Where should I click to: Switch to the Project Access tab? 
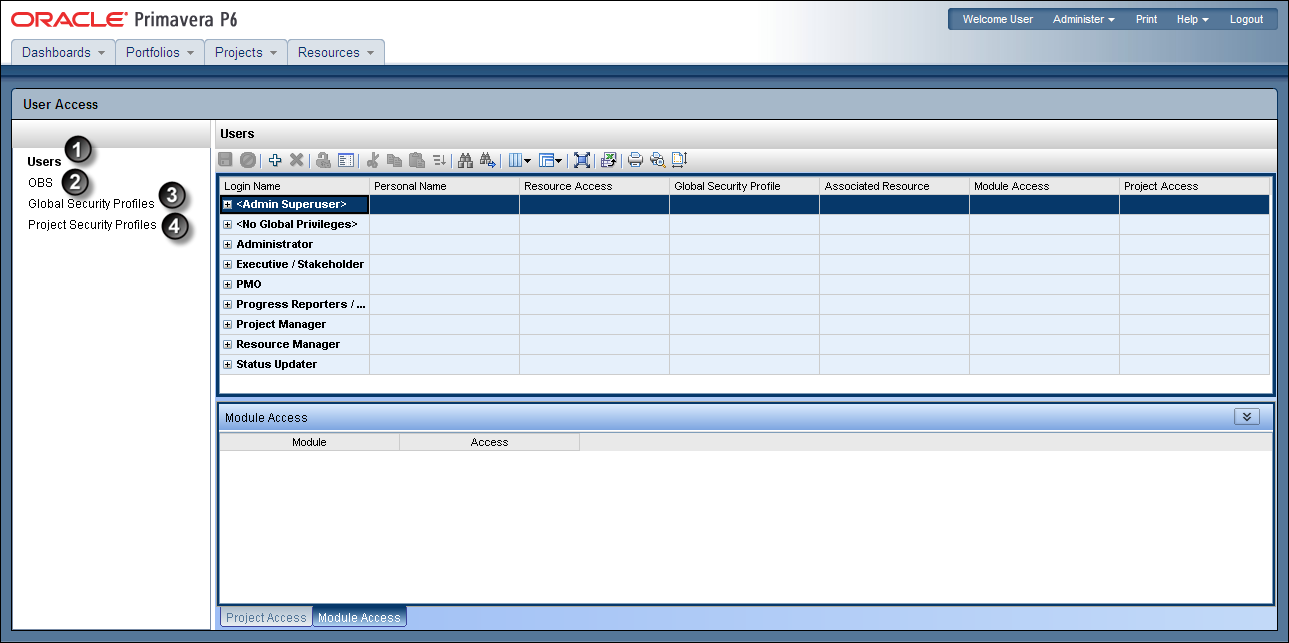[266, 617]
